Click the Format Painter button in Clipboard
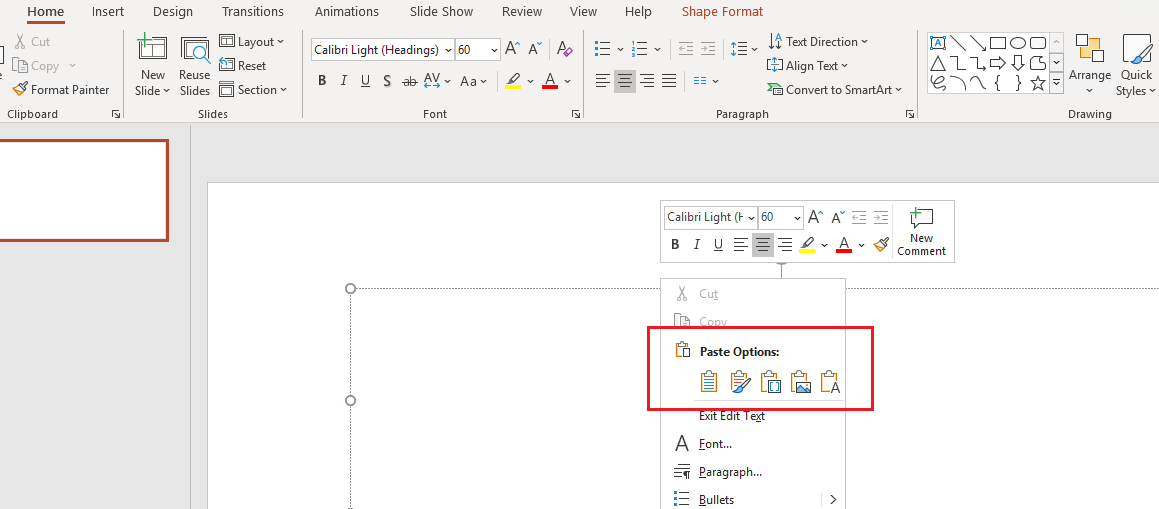Screen dimensions: 1159x509 [61, 89]
